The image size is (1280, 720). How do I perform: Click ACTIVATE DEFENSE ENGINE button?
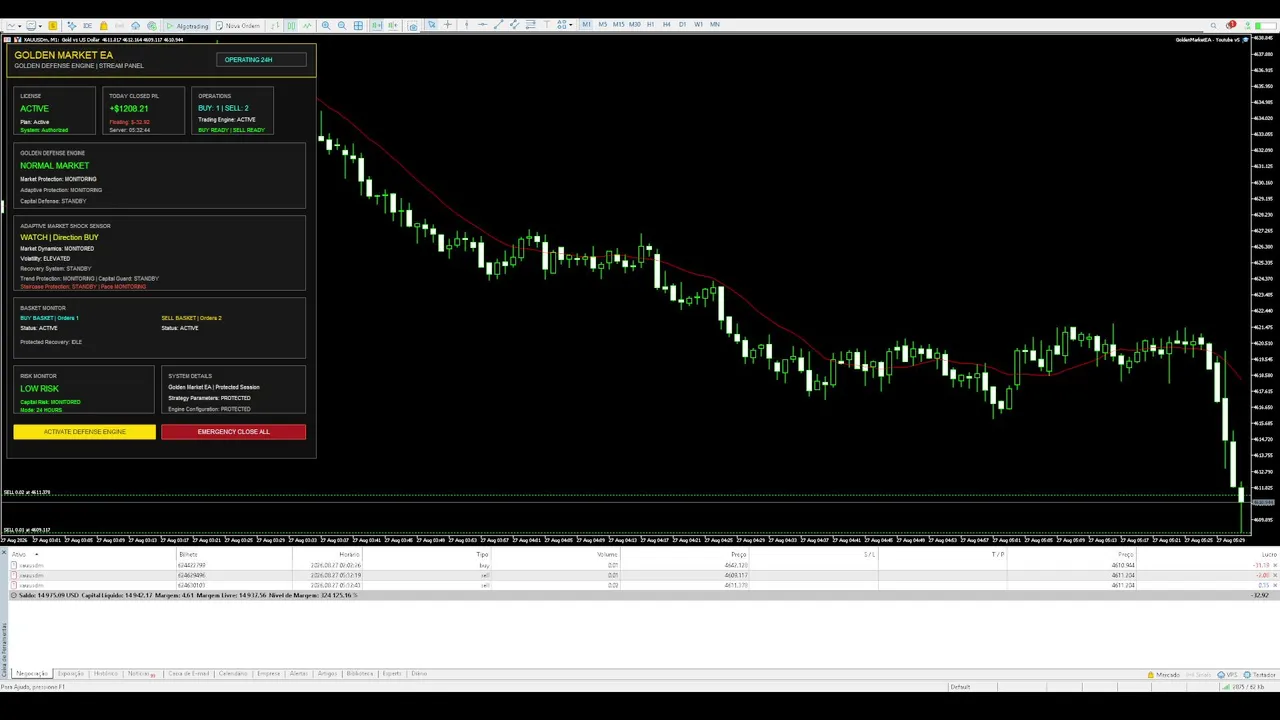84,432
